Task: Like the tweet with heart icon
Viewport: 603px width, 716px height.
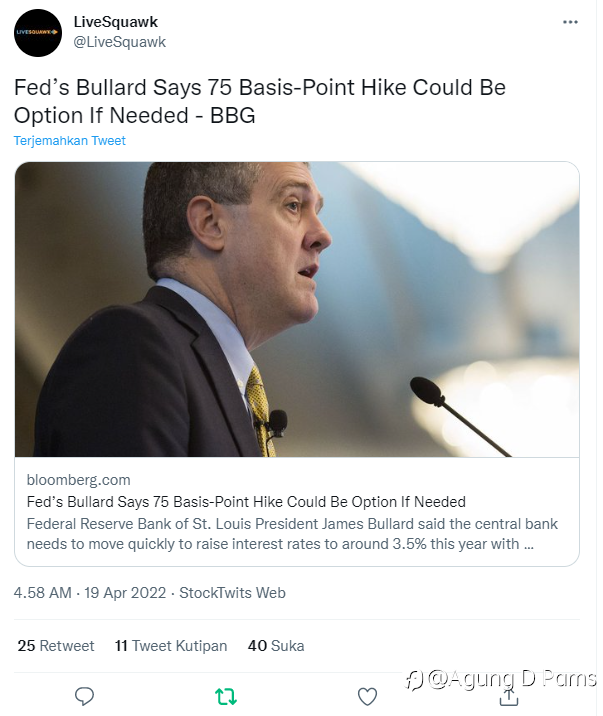Action: (367, 696)
